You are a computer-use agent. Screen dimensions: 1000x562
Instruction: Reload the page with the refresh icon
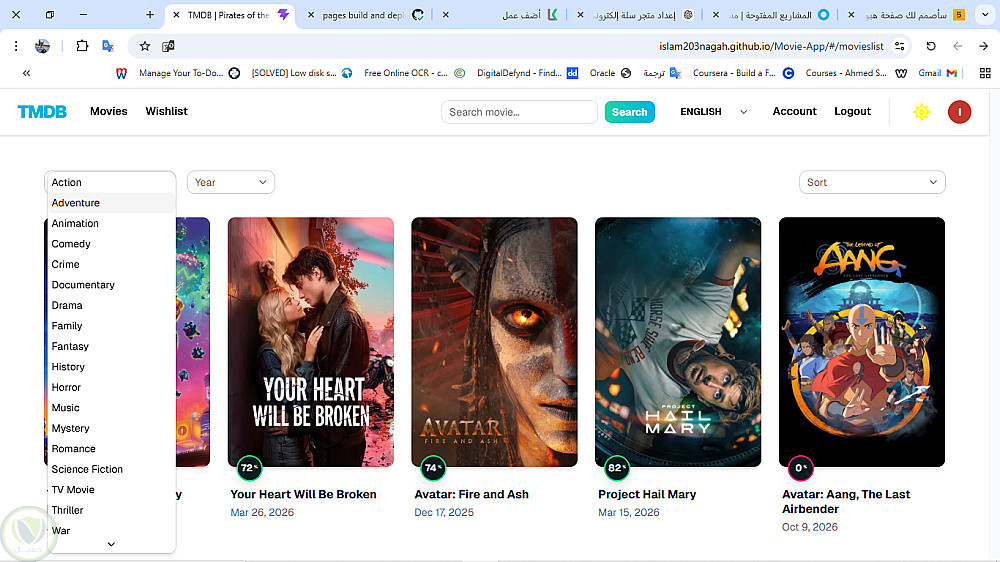[x=931, y=46]
